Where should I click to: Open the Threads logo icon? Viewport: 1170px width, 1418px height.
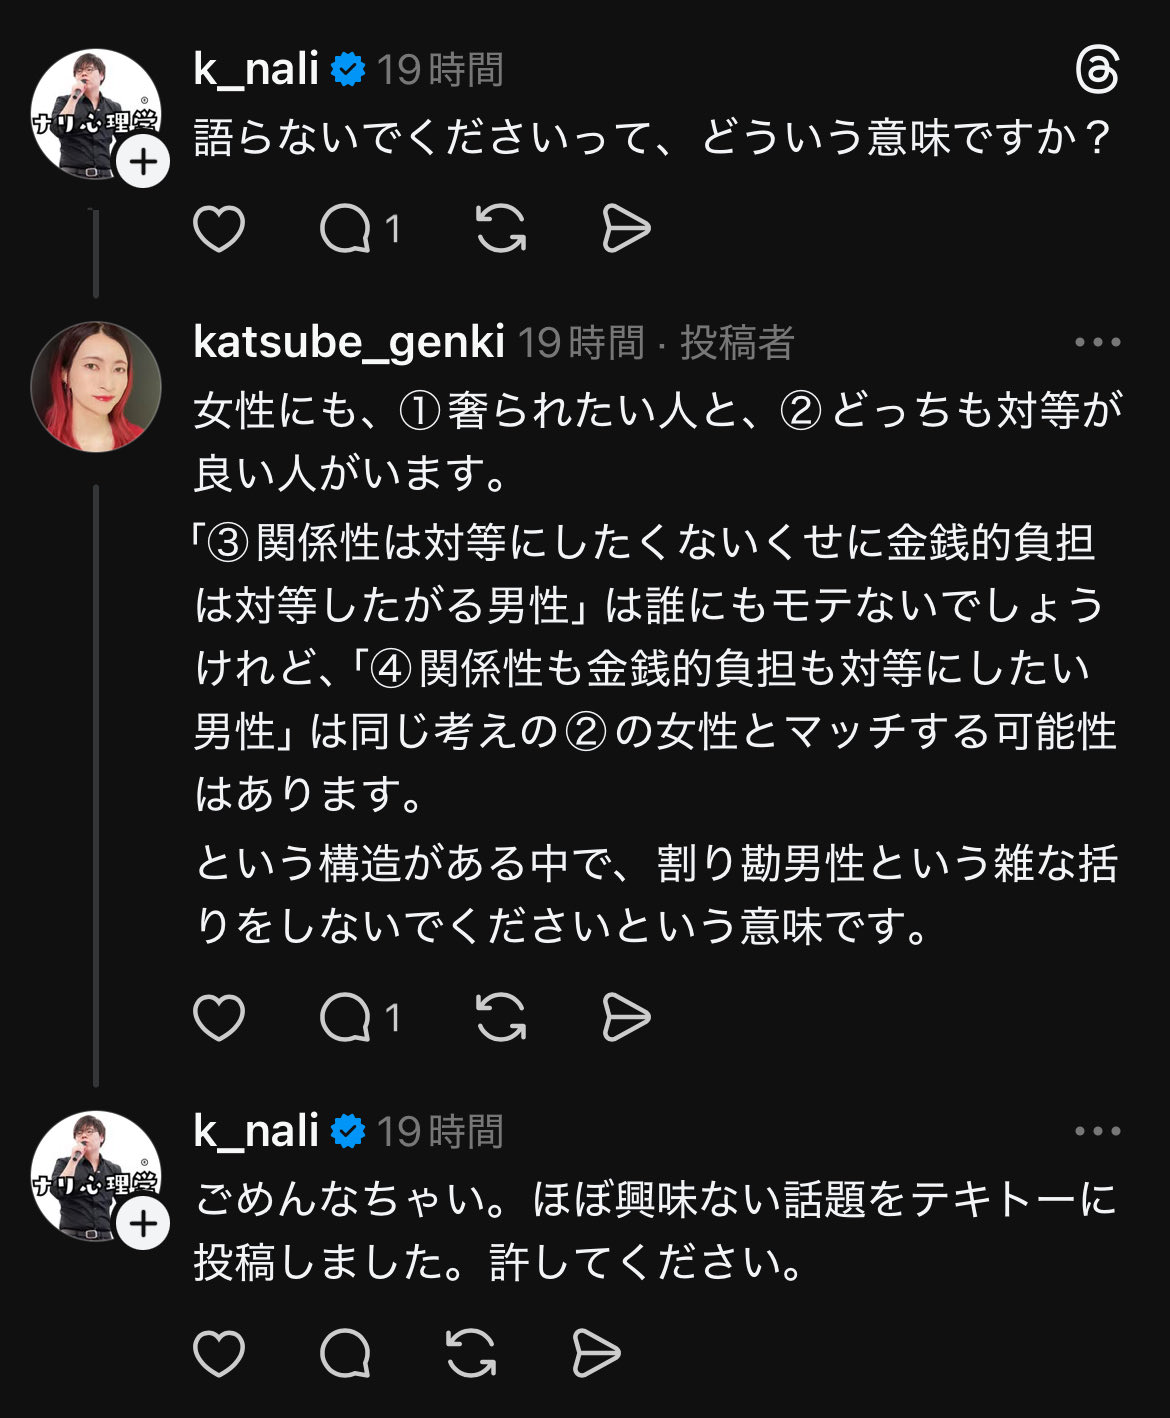[1097, 71]
